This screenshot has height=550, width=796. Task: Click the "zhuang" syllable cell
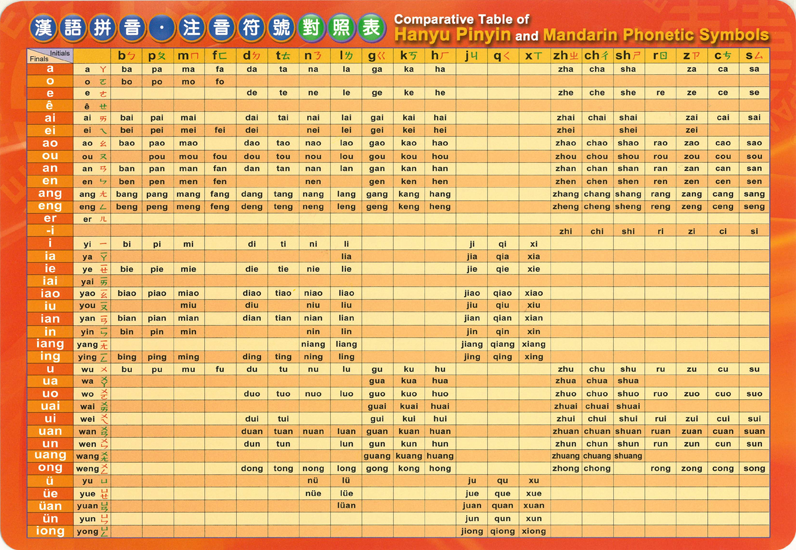(566, 456)
